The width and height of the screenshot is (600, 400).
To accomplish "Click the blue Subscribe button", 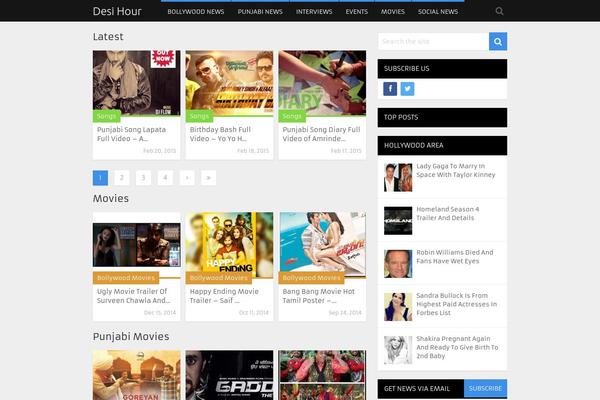I will click(x=485, y=389).
